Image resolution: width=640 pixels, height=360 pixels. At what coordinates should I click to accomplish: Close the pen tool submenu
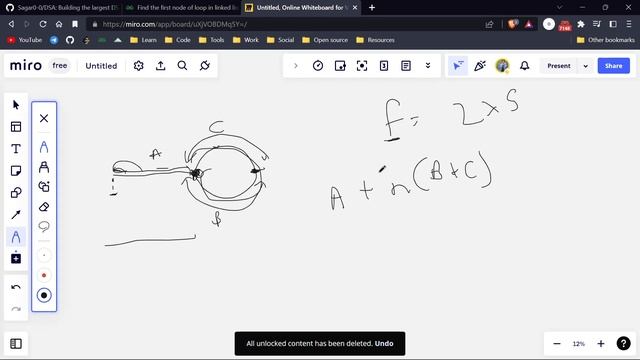click(x=44, y=118)
